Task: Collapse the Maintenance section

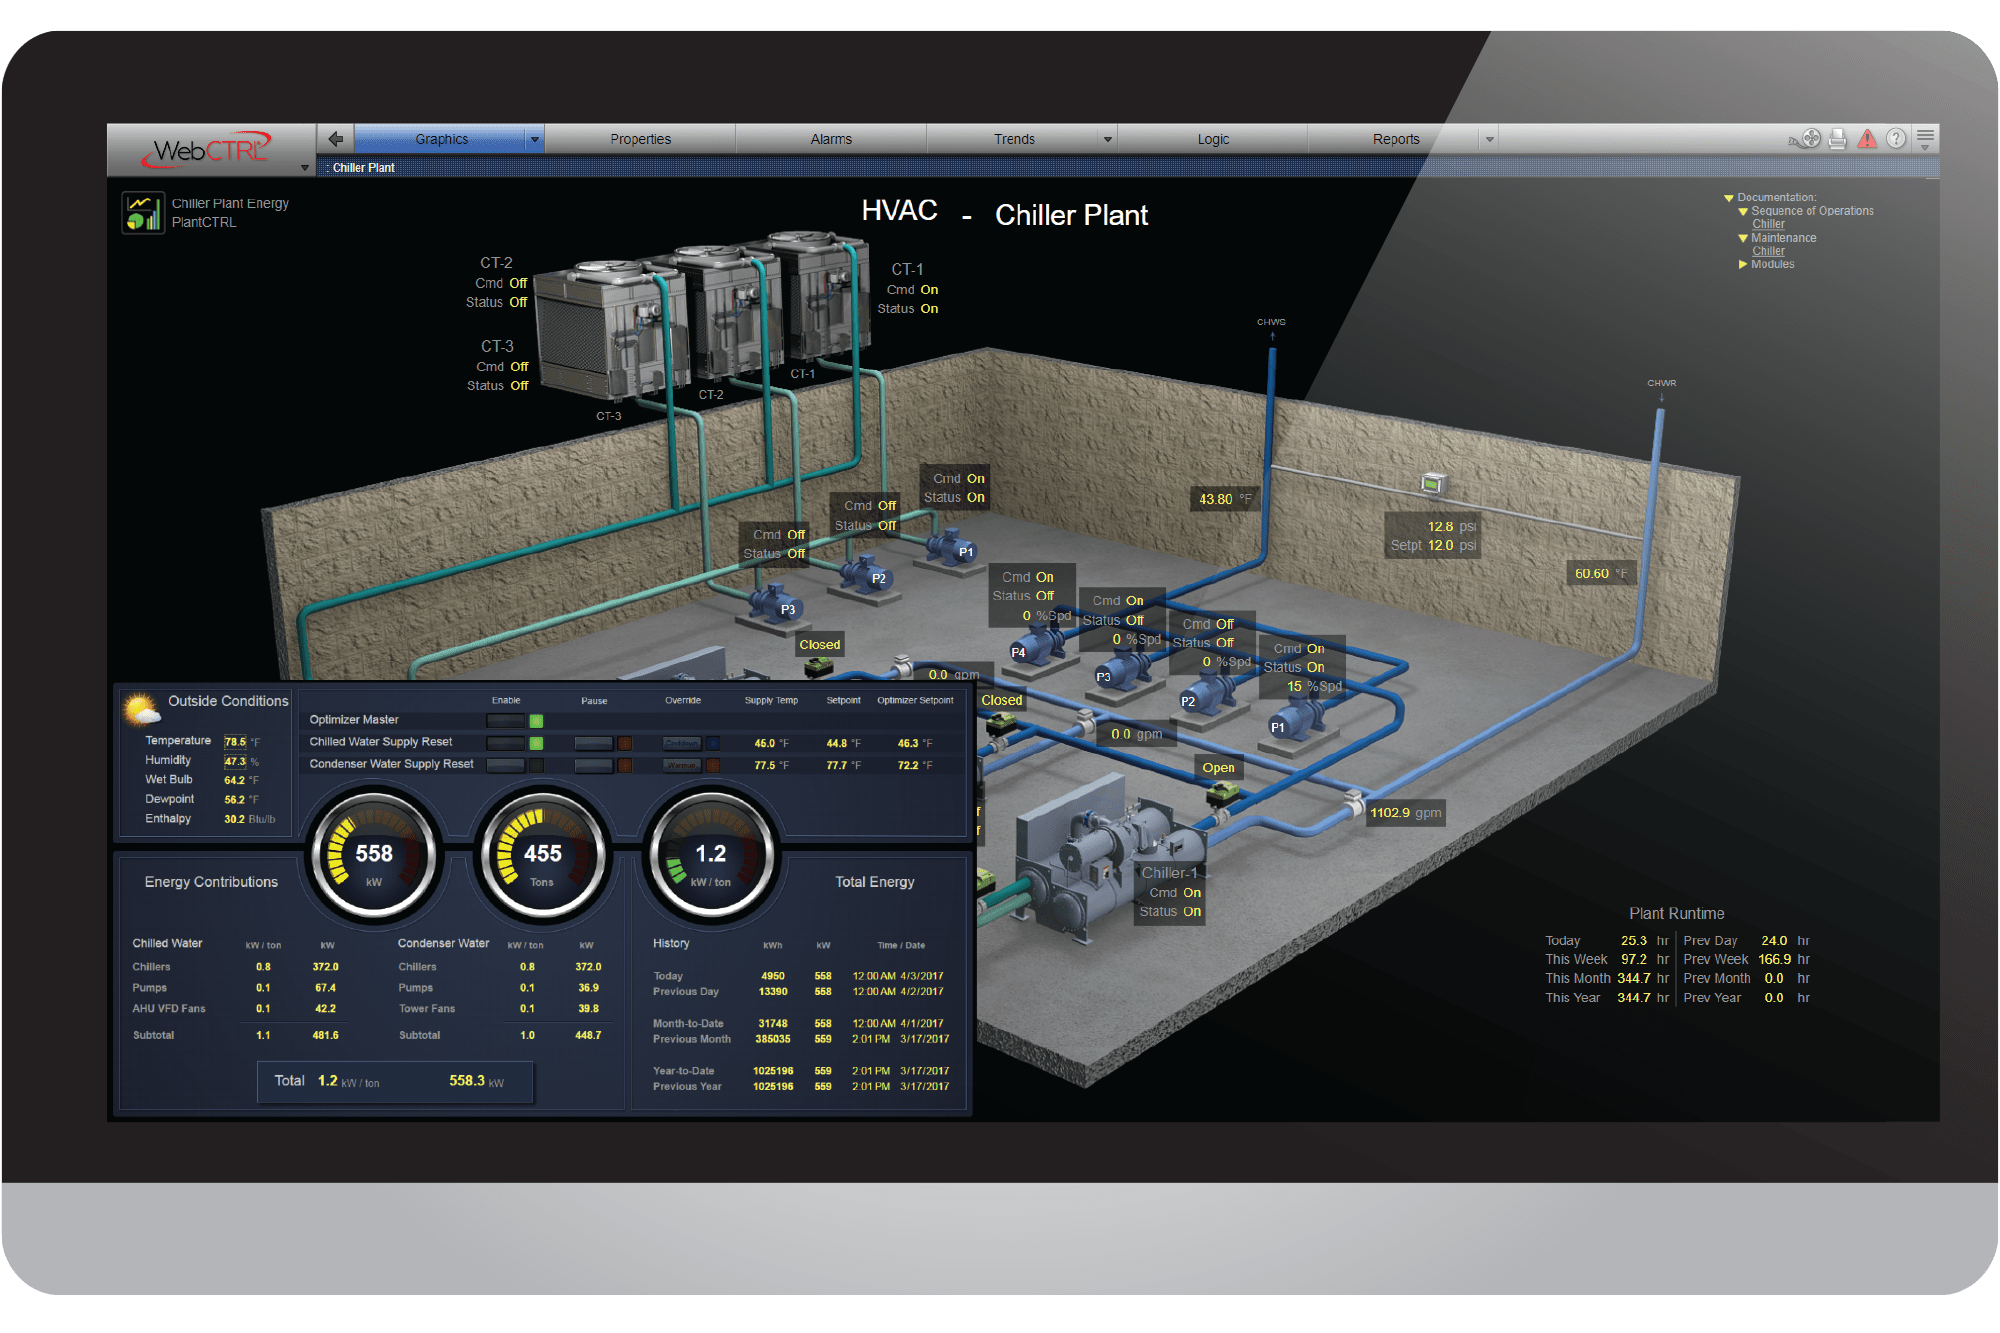Action: (1743, 238)
